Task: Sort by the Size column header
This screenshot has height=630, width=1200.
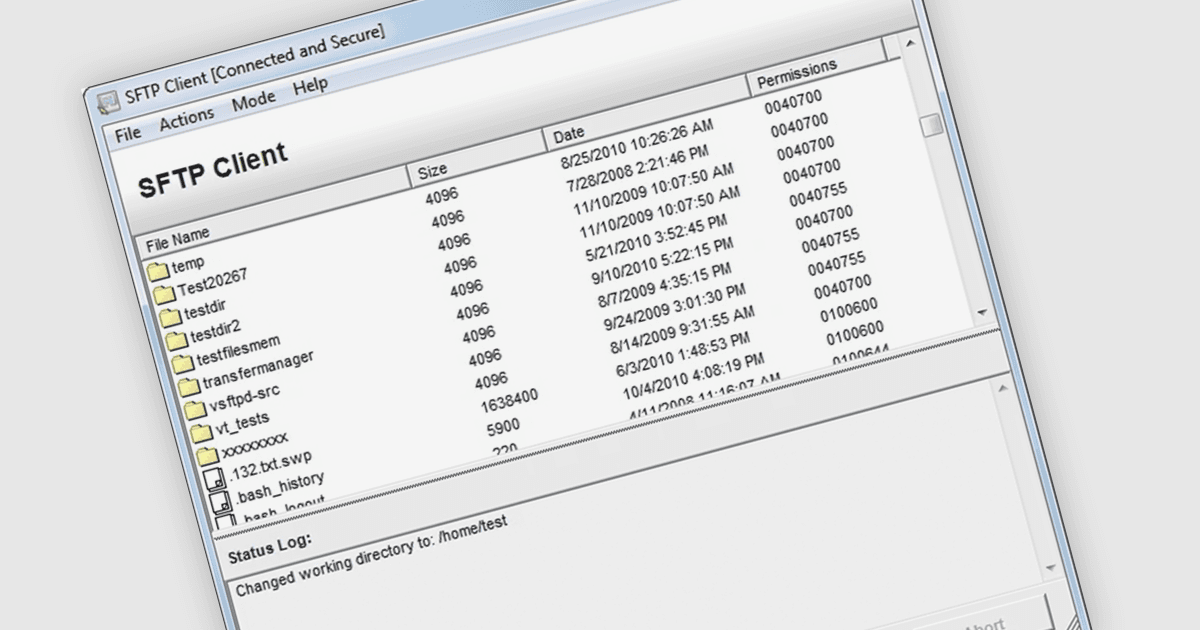Action: (476, 158)
